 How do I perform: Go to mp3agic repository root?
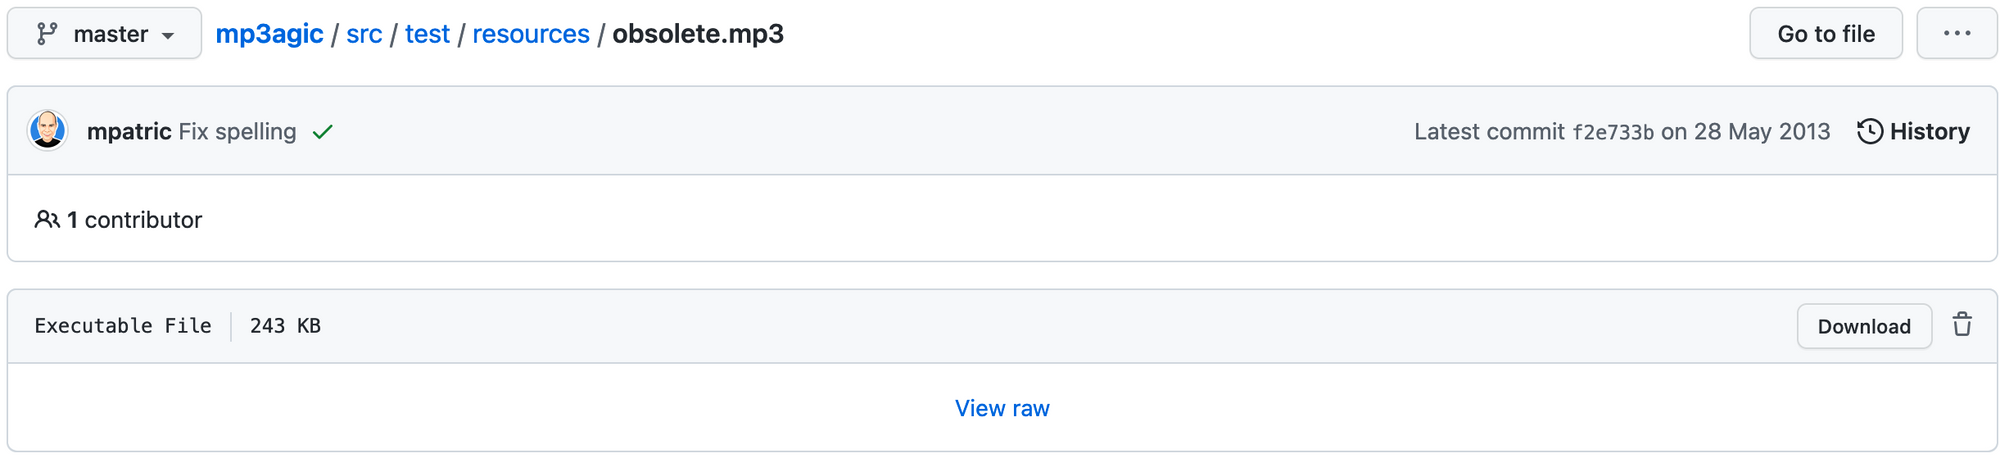tap(269, 34)
